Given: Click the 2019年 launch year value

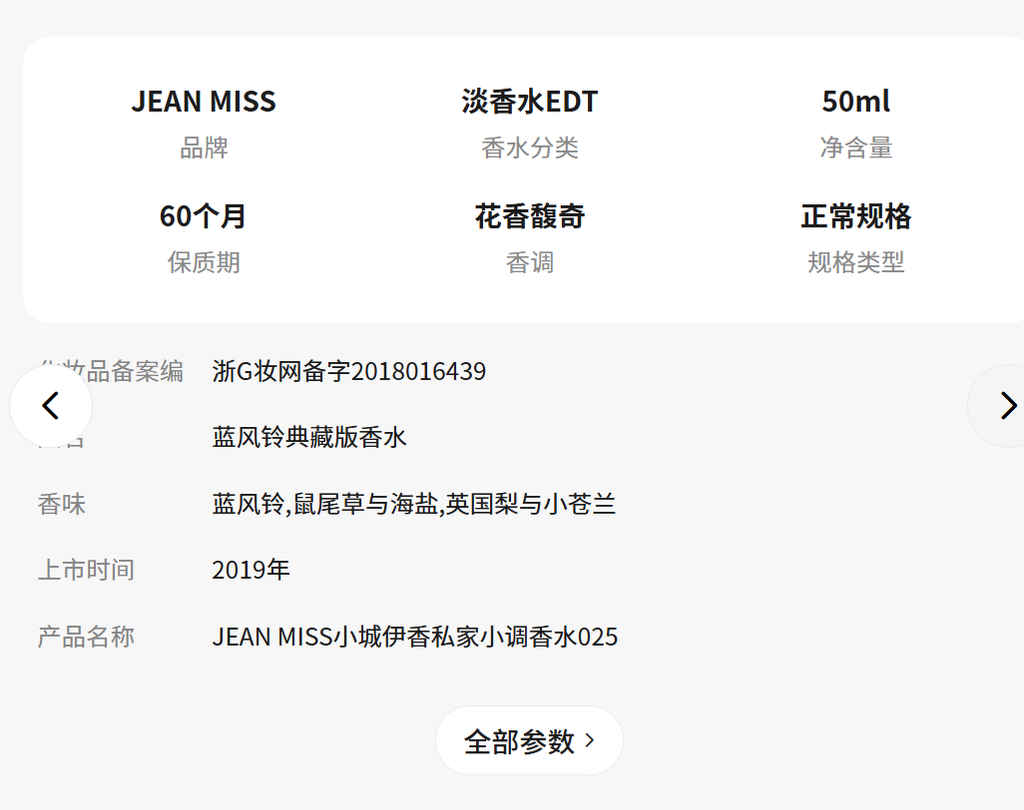Looking at the screenshot, I should coord(251,570).
